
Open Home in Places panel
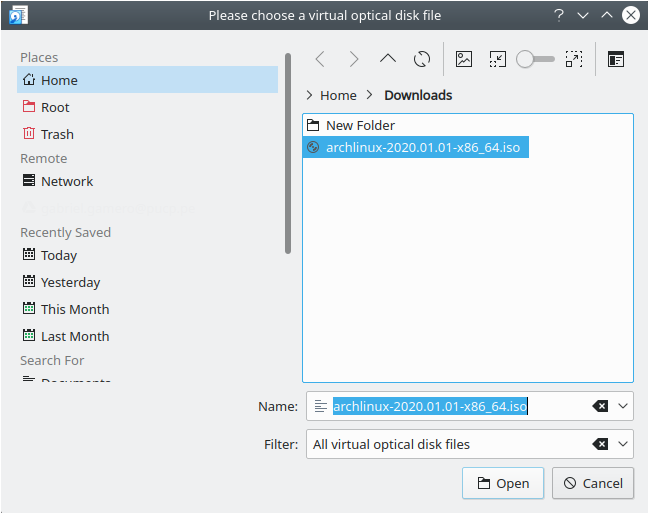click(x=147, y=80)
